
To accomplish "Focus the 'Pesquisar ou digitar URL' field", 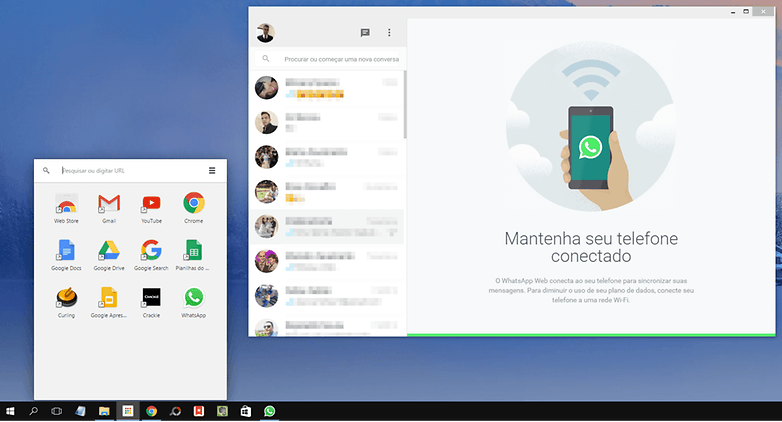I will [132, 171].
